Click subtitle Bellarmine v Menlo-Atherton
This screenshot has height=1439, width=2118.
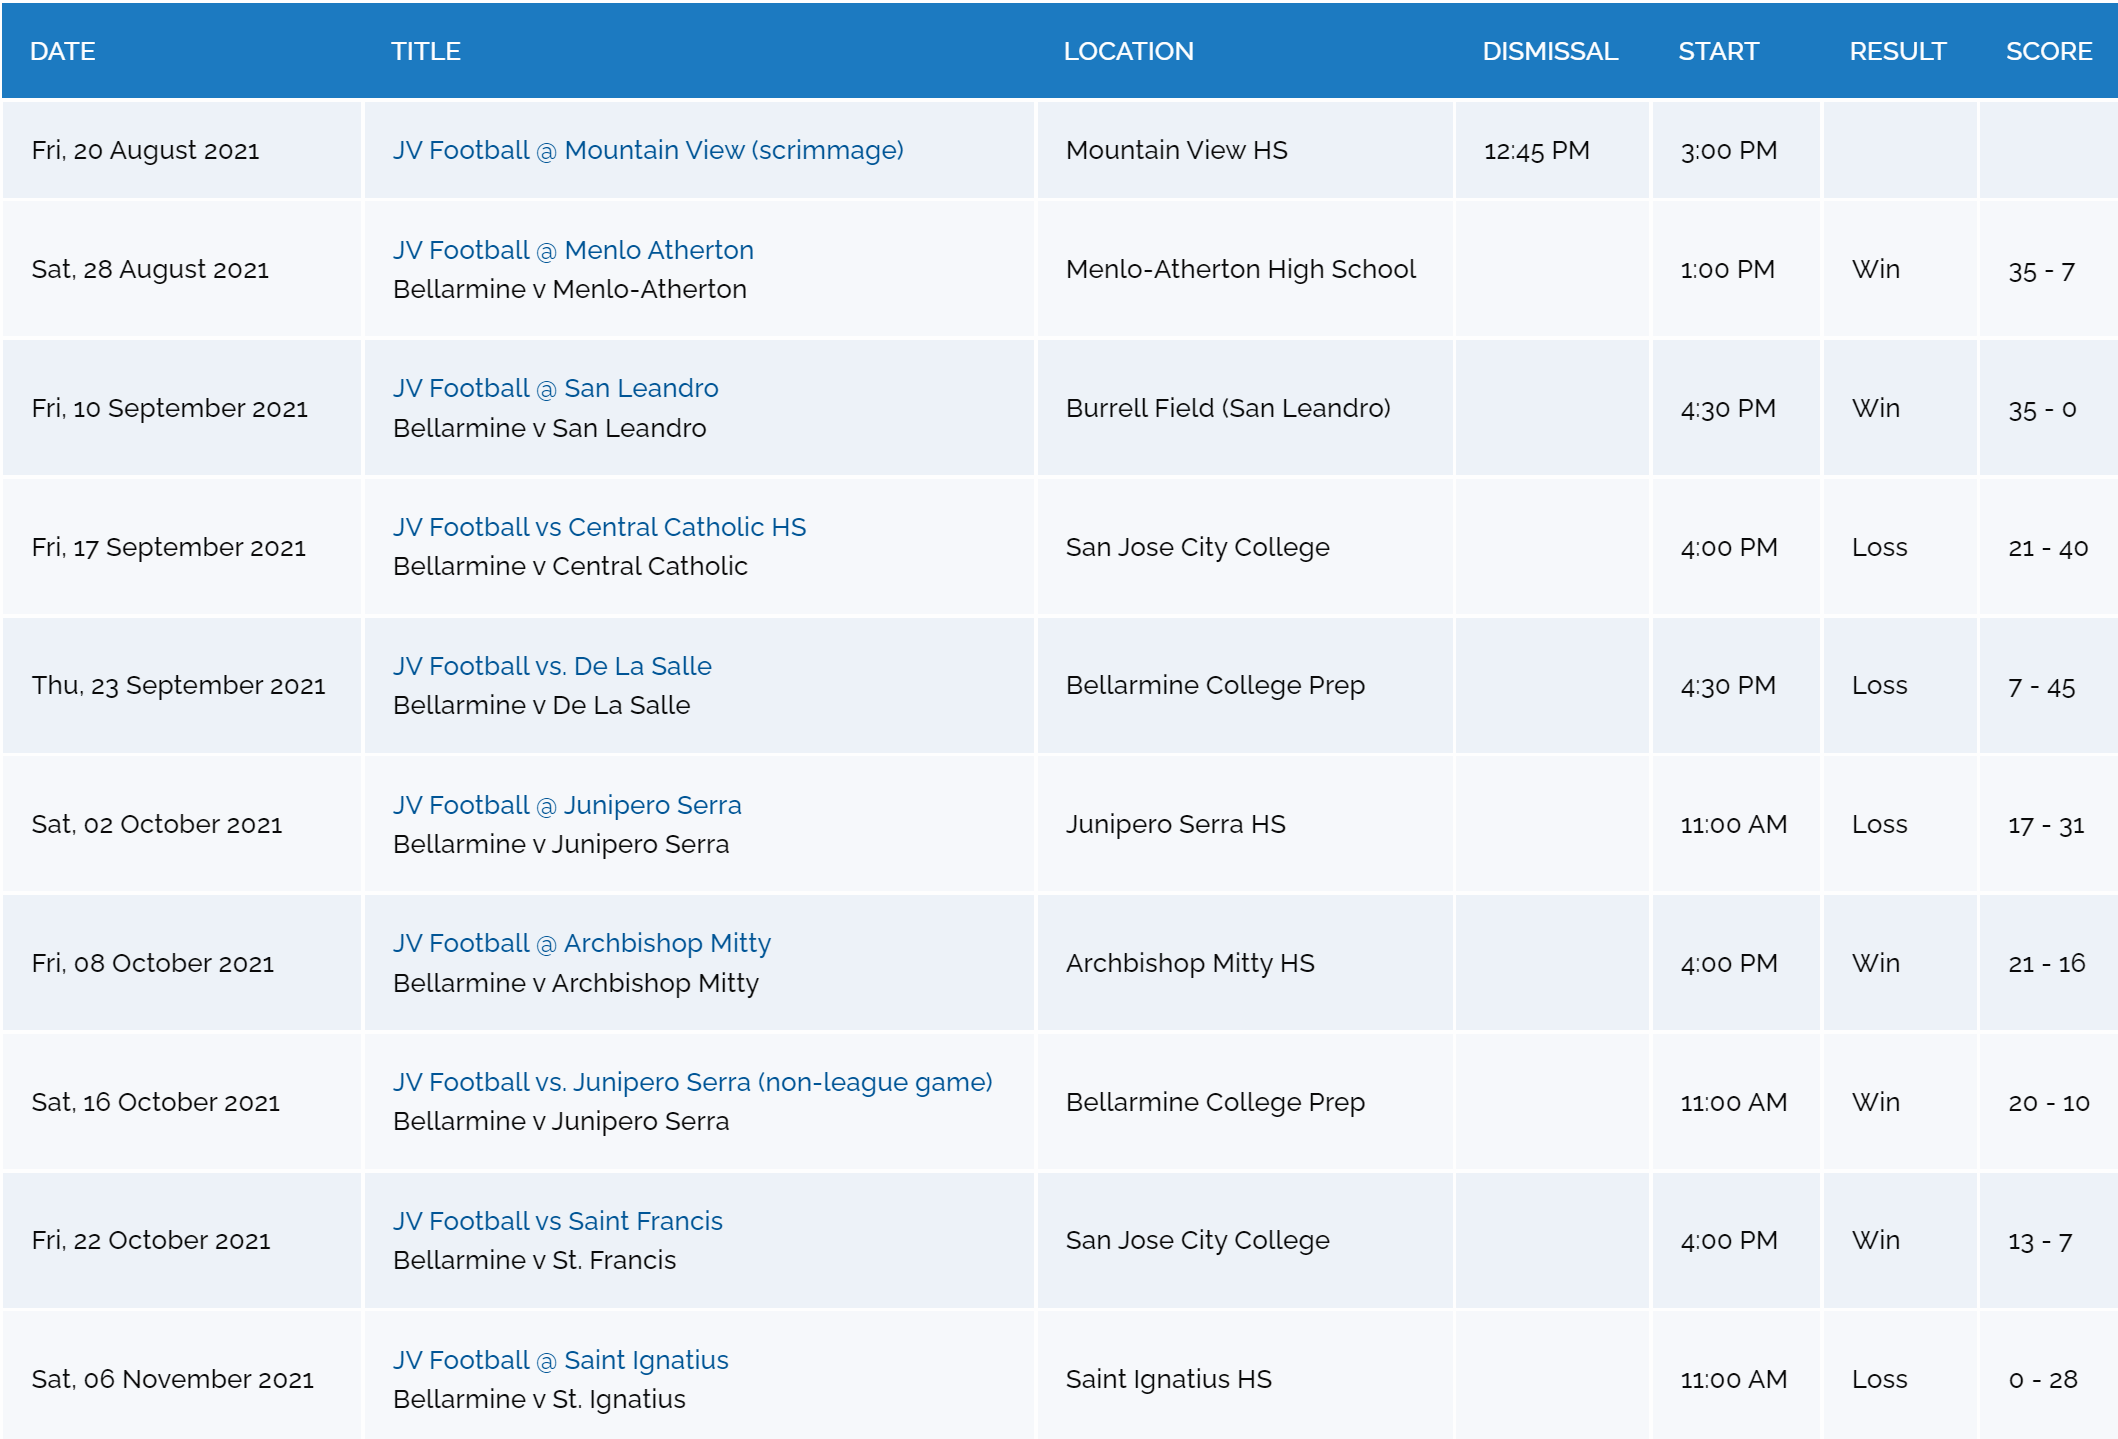[570, 289]
